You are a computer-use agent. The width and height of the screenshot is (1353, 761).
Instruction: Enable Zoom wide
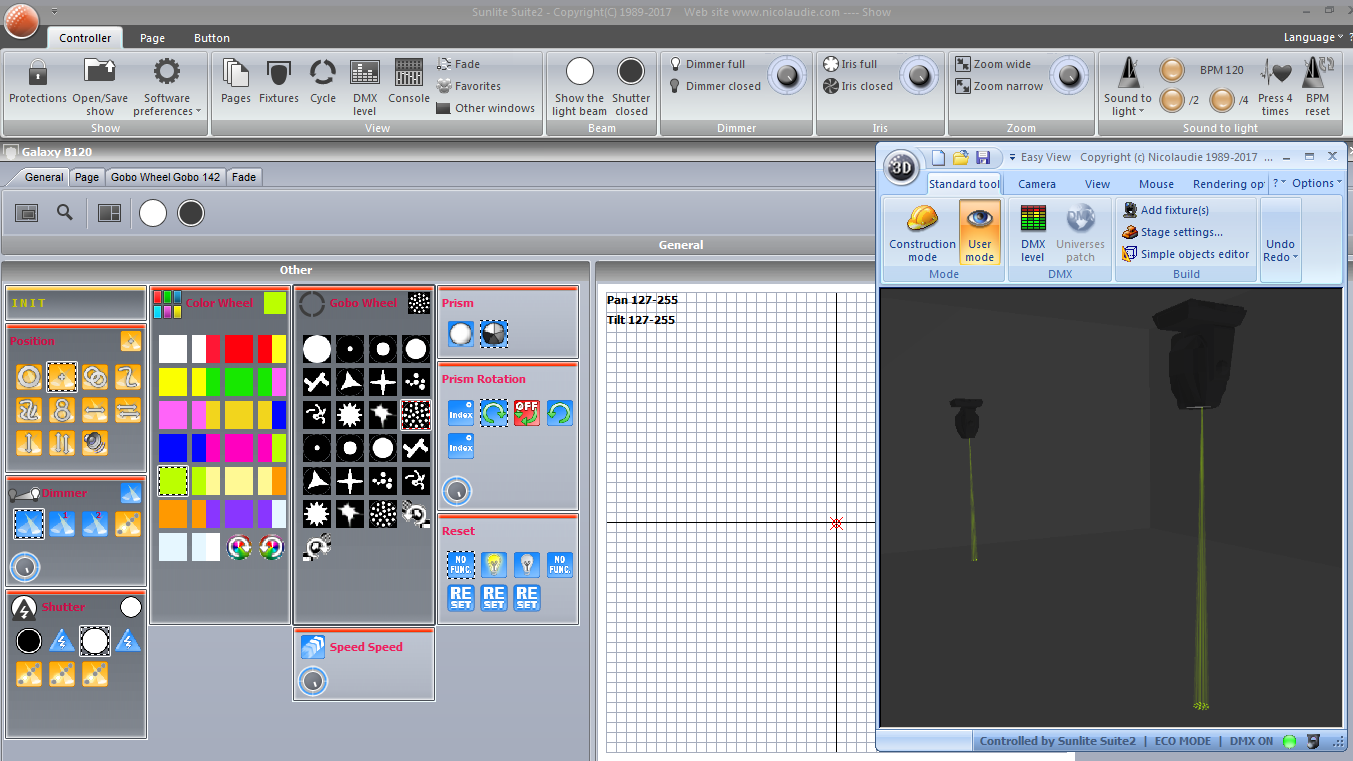993,64
